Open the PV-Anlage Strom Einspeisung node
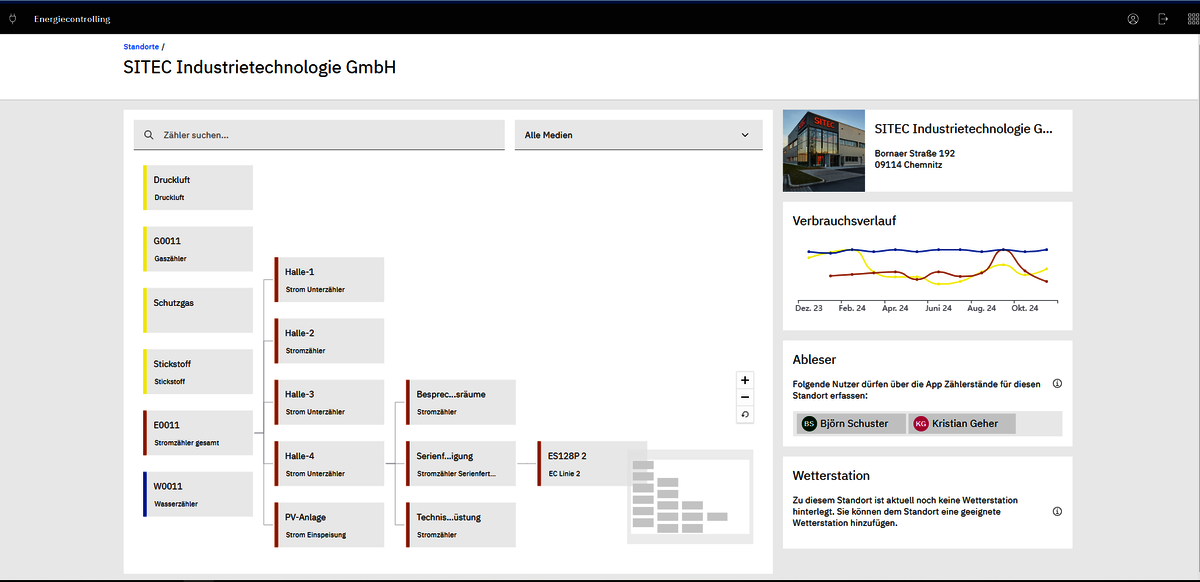 [x=329, y=524]
